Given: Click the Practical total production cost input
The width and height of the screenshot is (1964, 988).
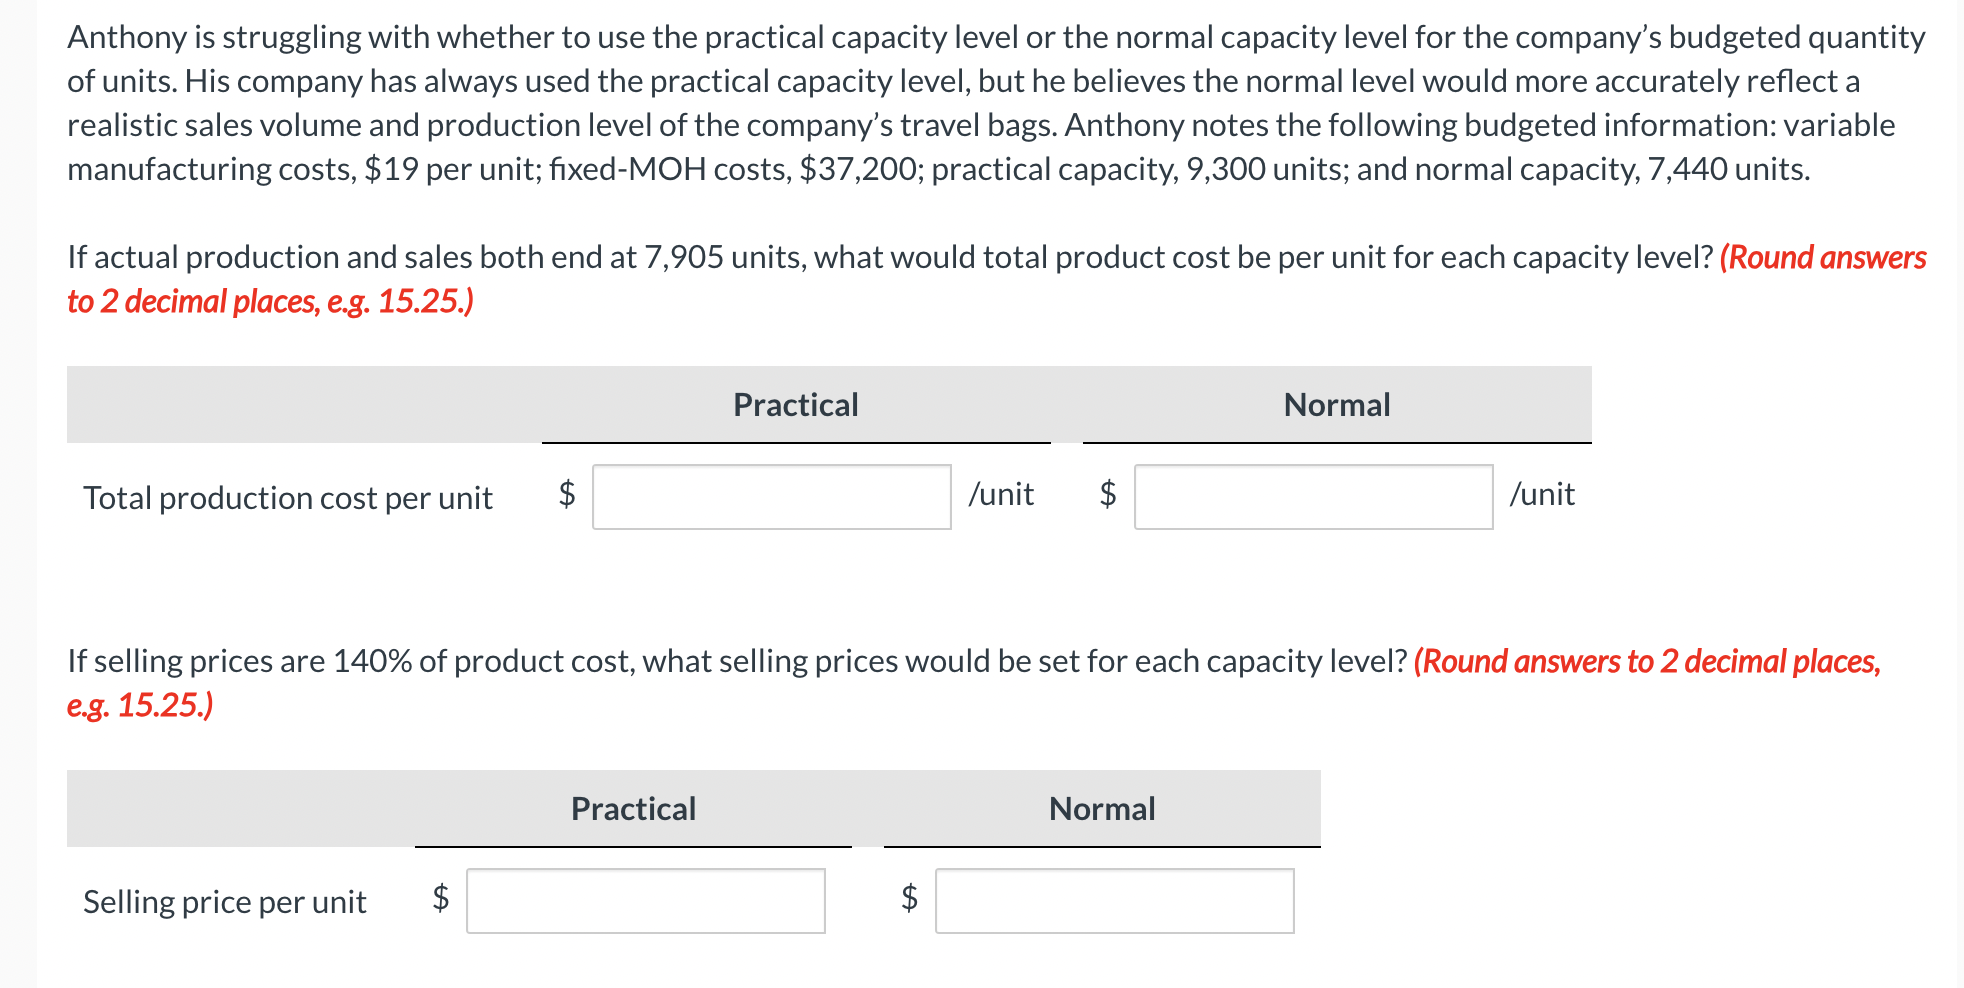Looking at the screenshot, I should coord(771,497).
